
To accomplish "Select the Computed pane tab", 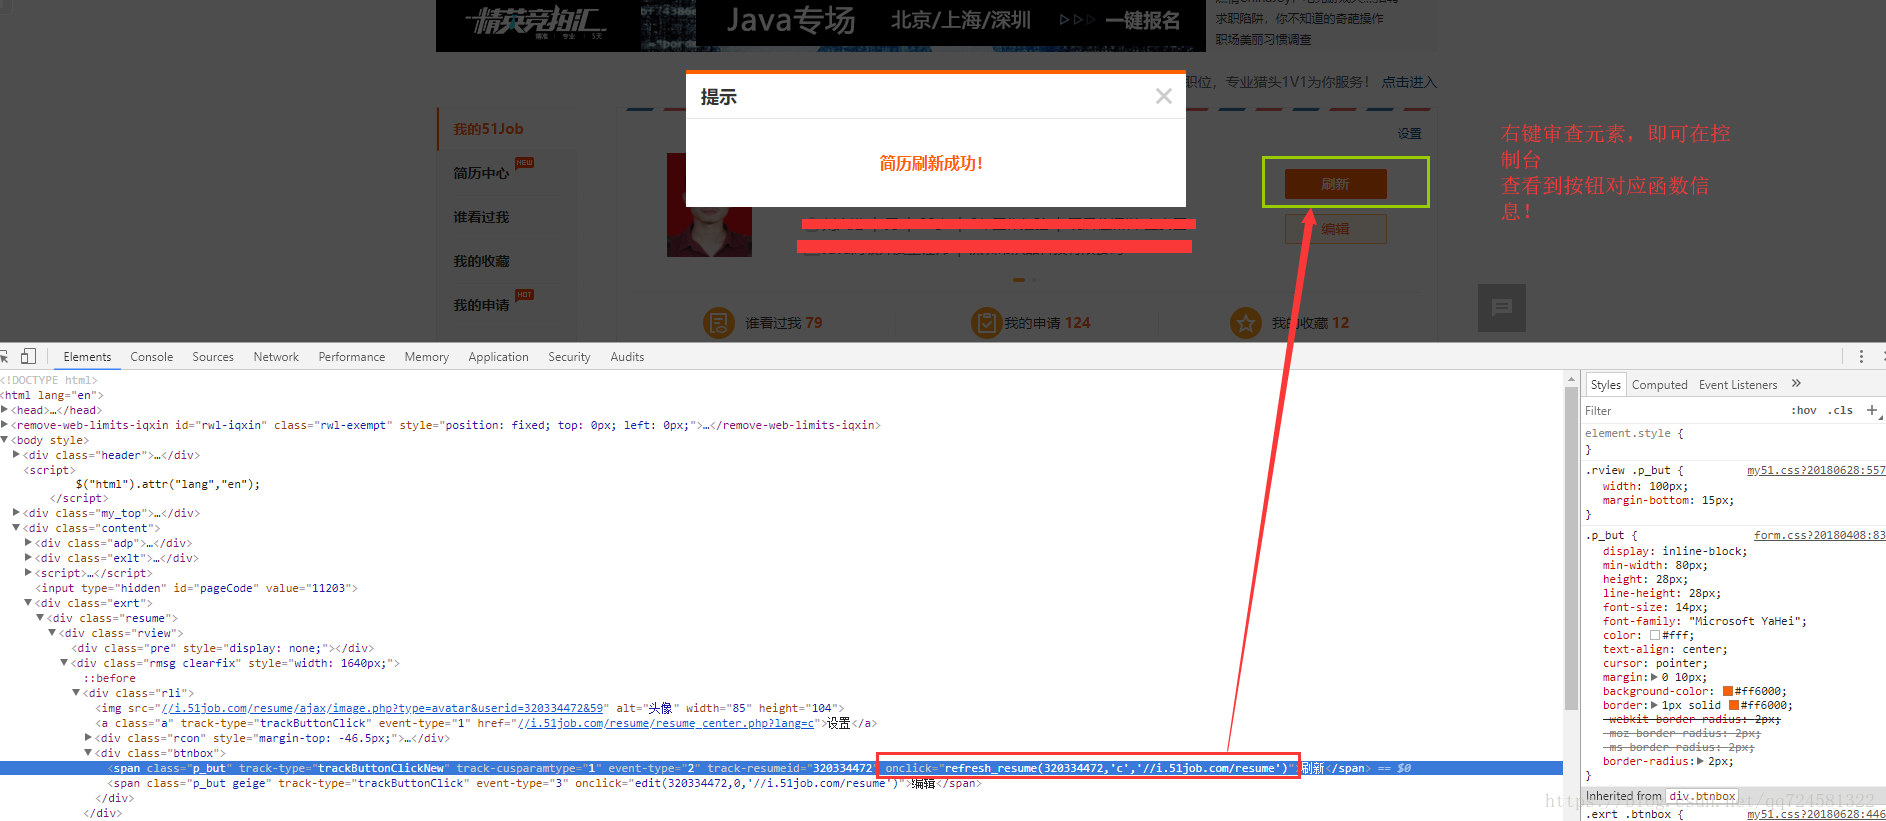I will tap(1659, 384).
